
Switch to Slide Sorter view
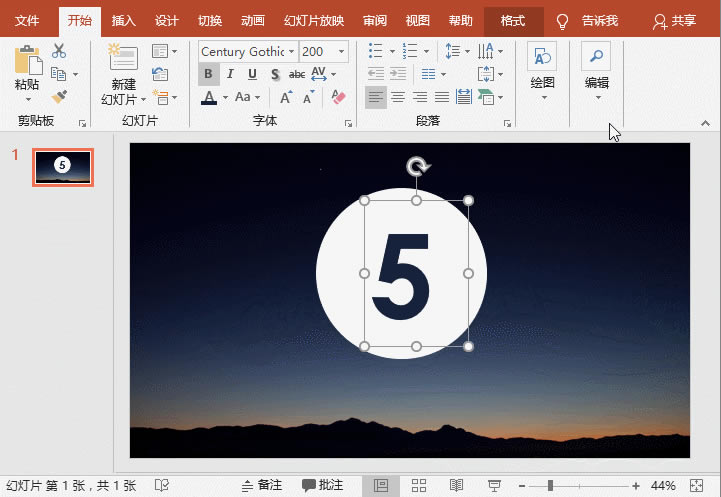[419, 485]
